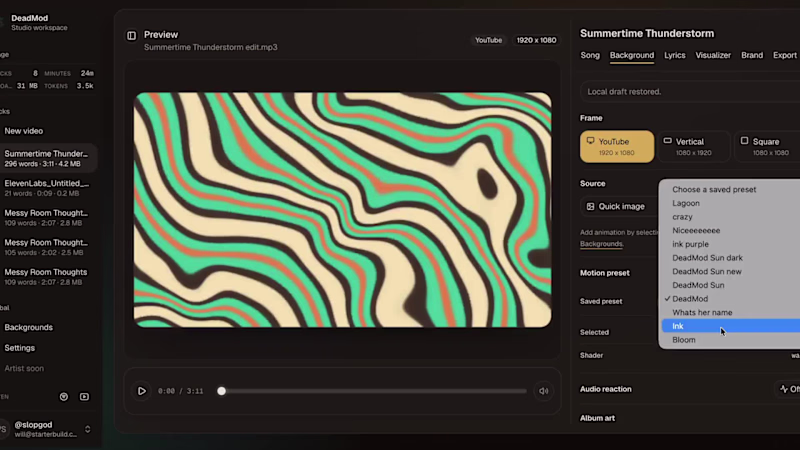Image resolution: width=800 pixels, height=450 pixels.
Task: Click the video icon in the sidebar footer
Action: pyautogui.click(x=84, y=396)
